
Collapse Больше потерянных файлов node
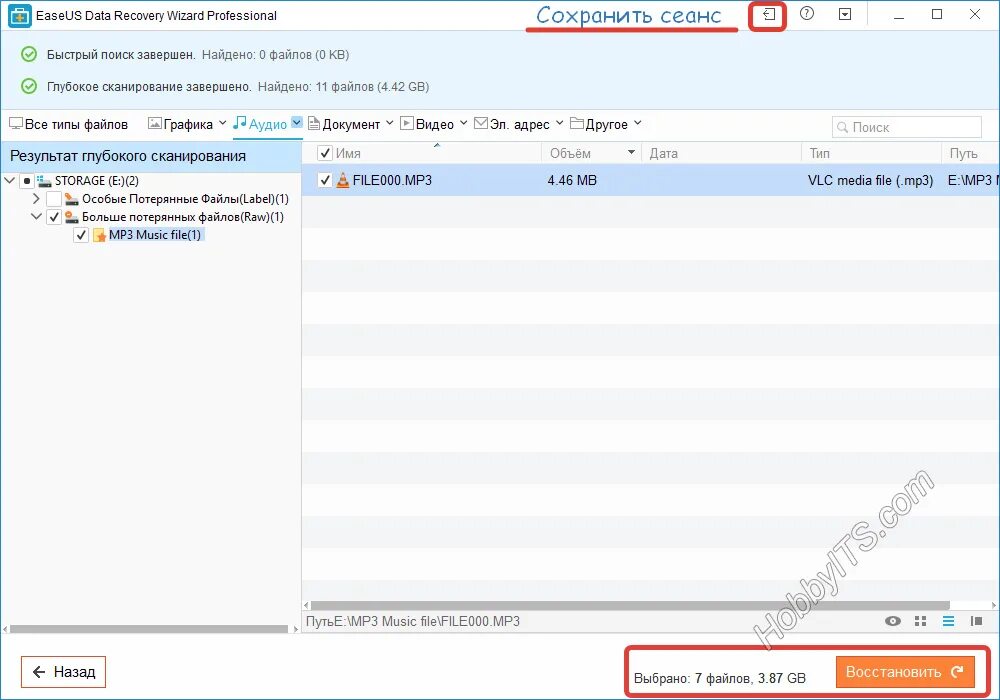click(36, 217)
